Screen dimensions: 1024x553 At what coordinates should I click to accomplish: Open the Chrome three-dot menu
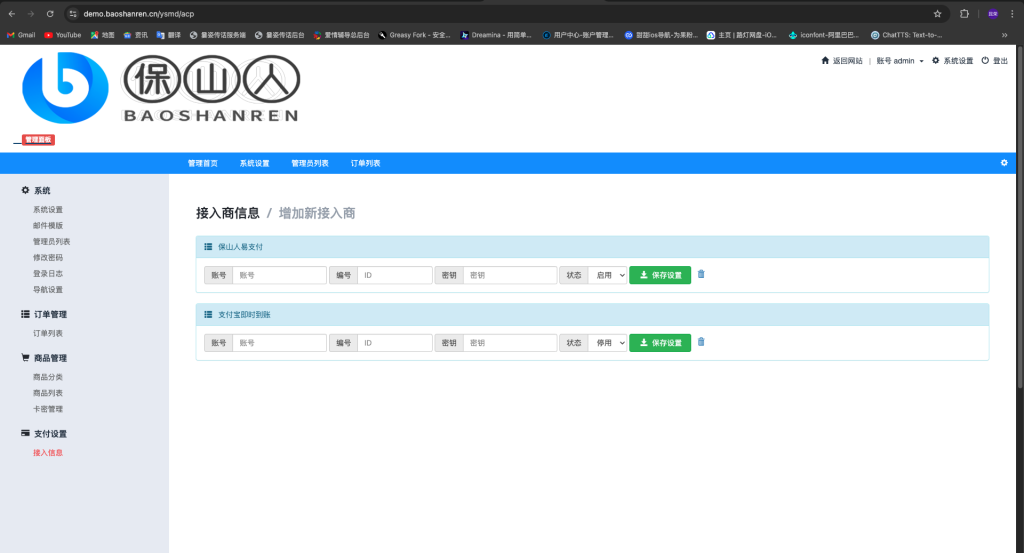pos(1012,14)
